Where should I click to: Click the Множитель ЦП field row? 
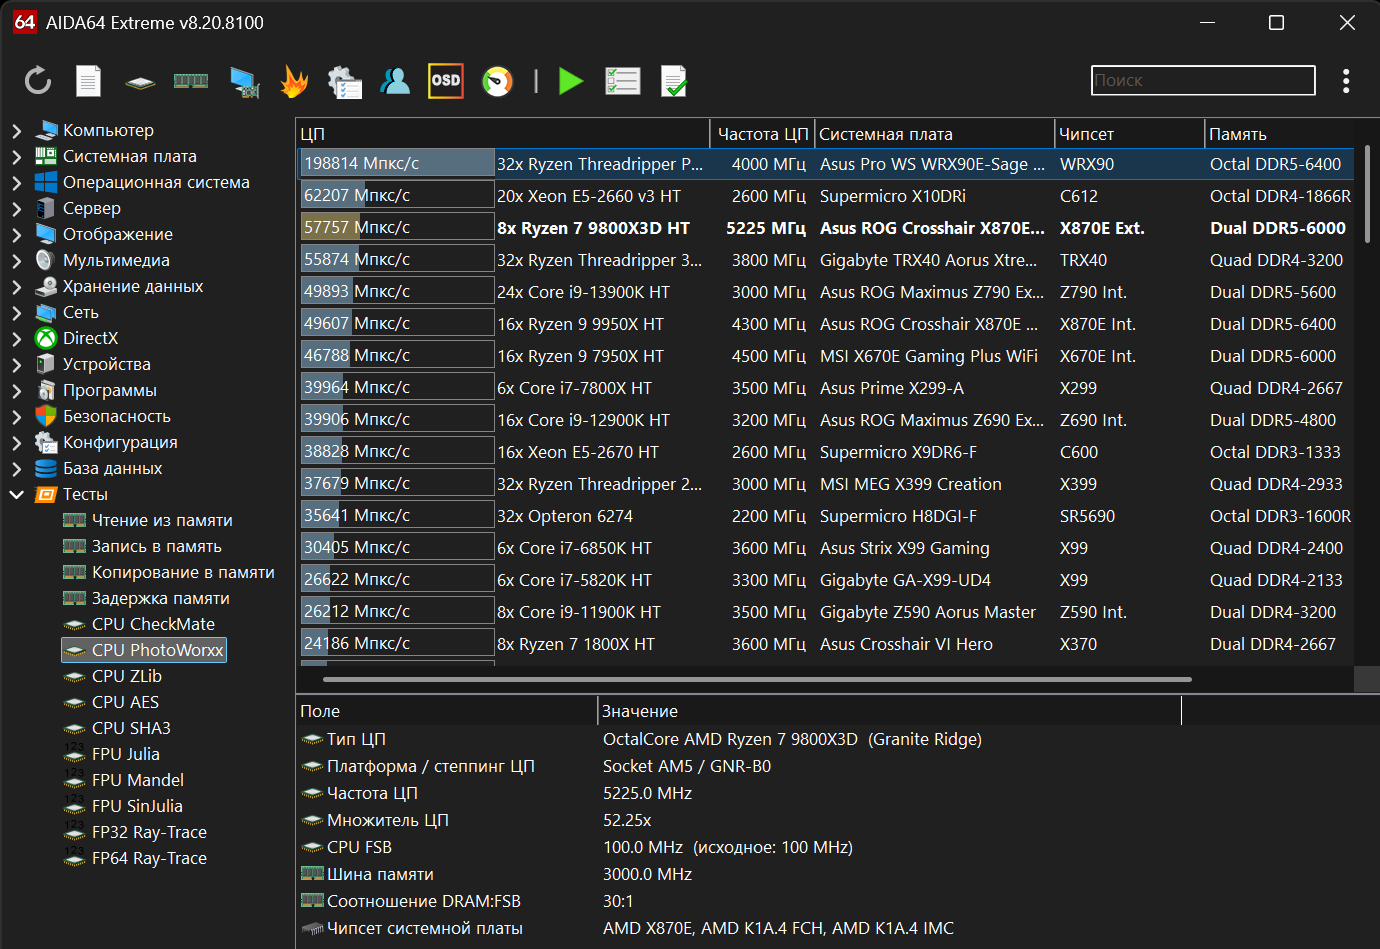click(739, 820)
